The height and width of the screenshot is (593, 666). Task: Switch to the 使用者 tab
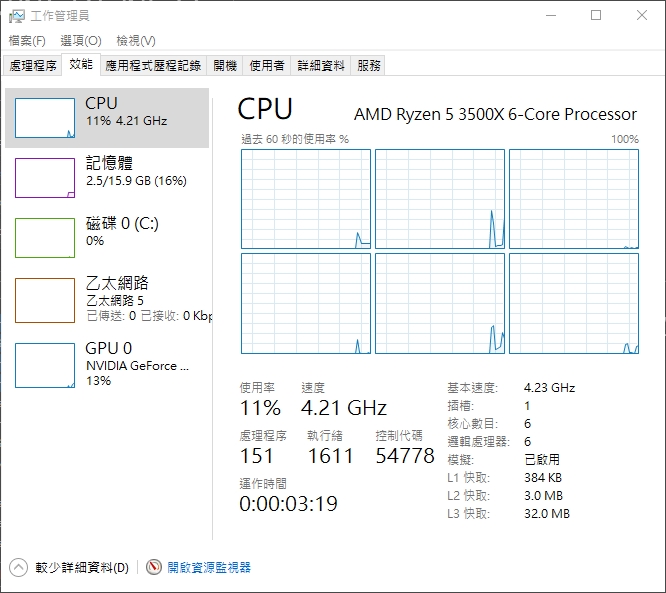click(x=267, y=65)
